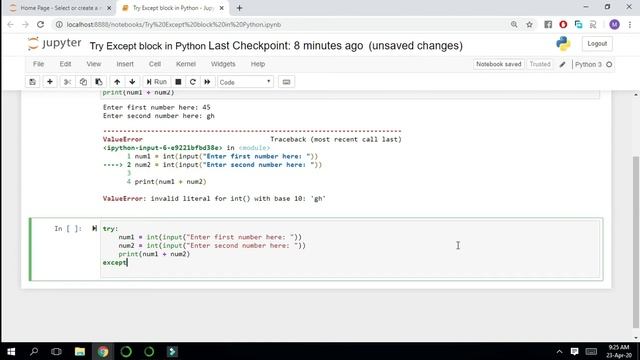Restart the kernel icon
The height and width of the screenshot is (360, 640).
tap(193, 82)
